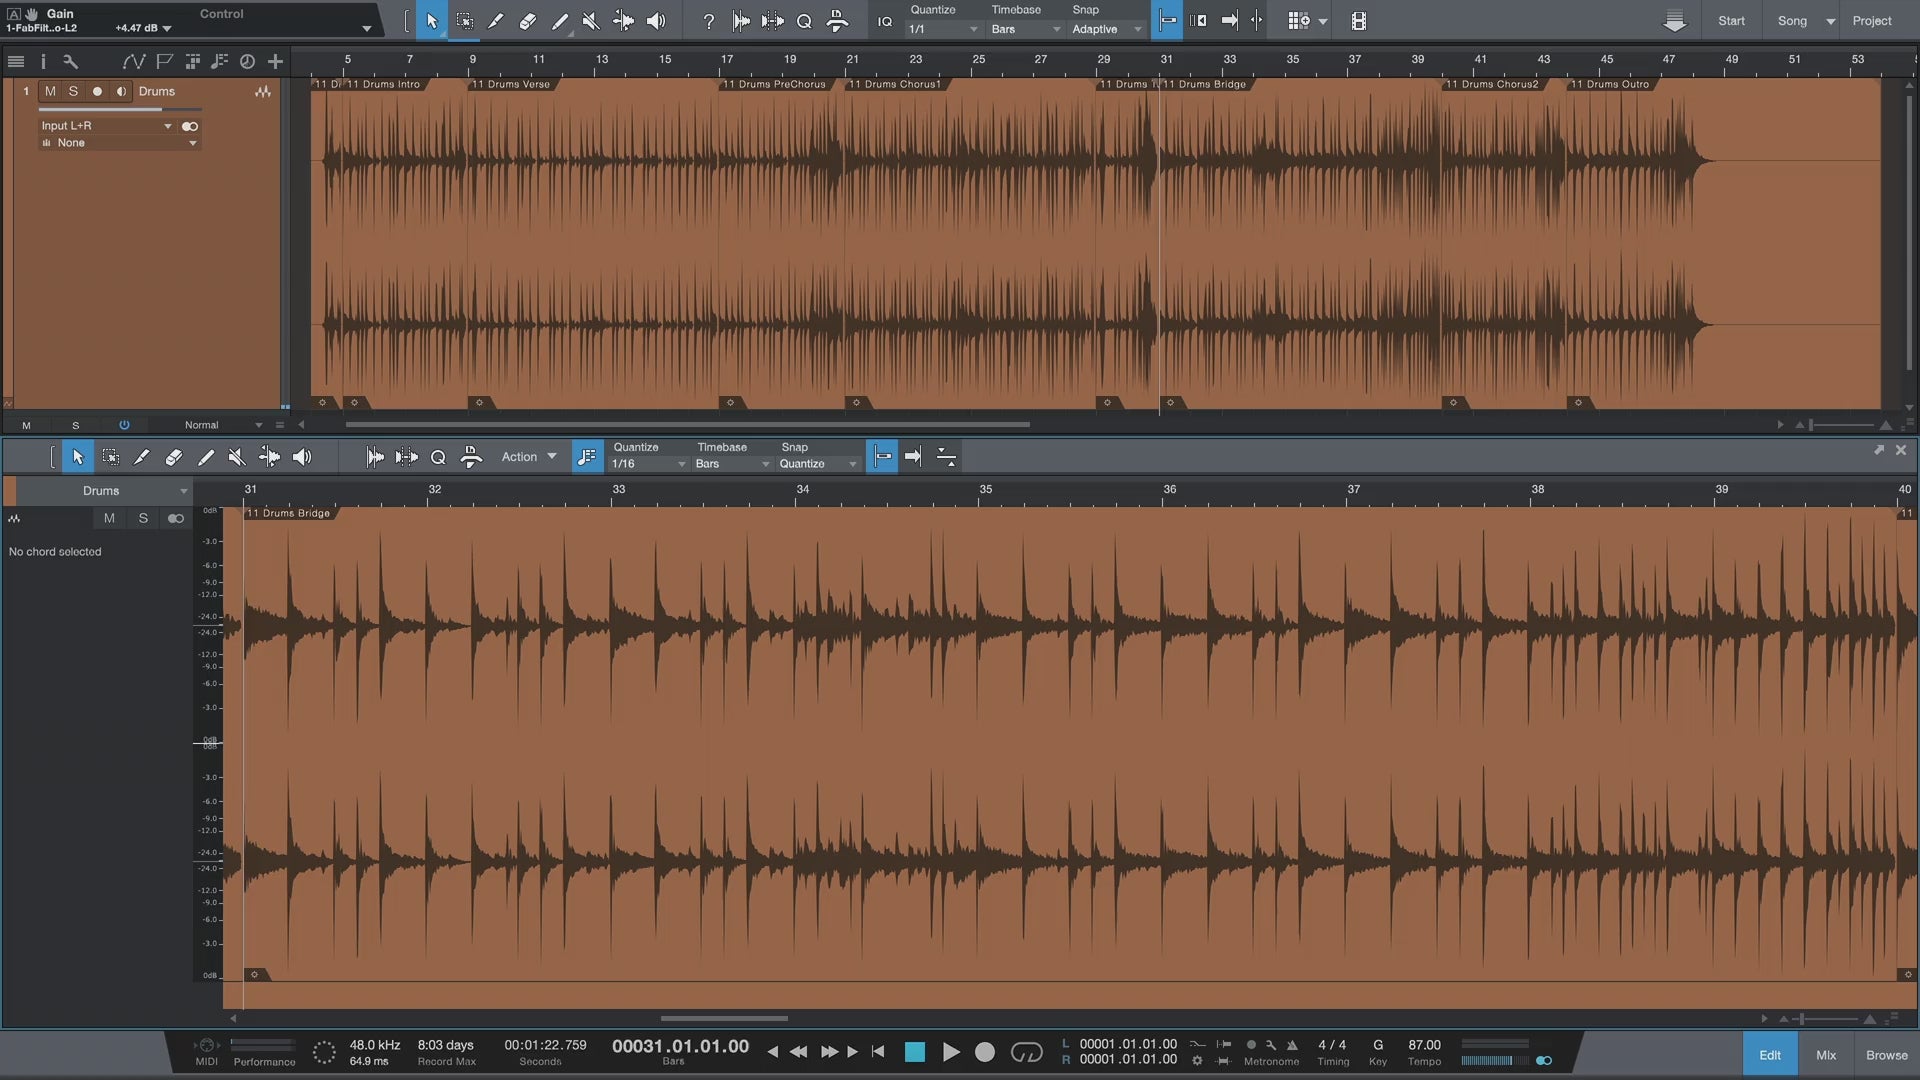
Task: Toggle monitor on Drums track
Action: [121, 91]
